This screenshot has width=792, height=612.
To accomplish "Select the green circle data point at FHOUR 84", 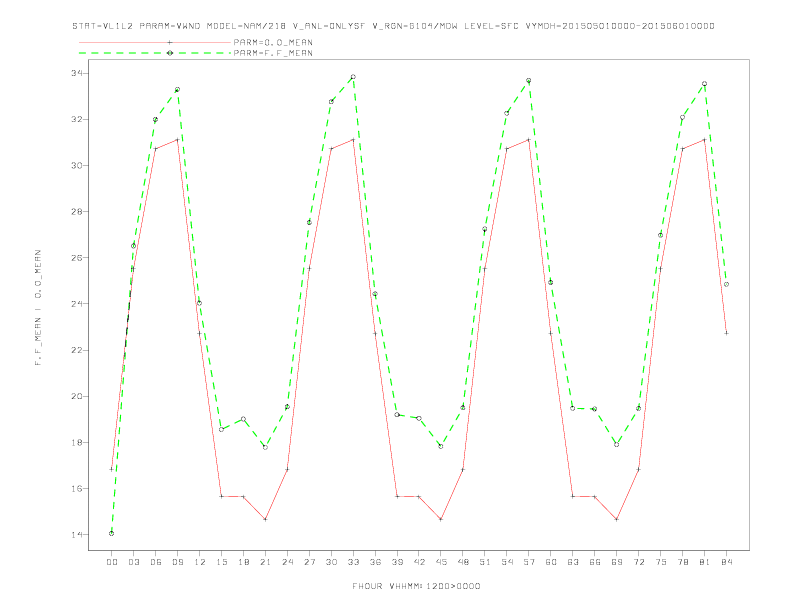I will click(x=726, y=284).
